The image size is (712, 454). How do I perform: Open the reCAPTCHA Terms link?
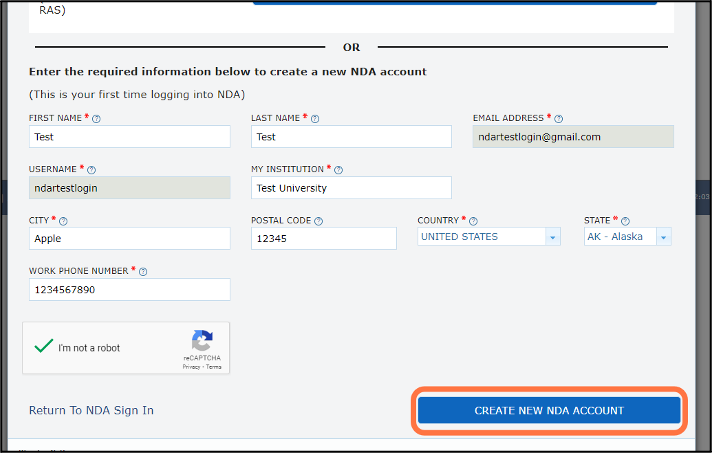213,367
